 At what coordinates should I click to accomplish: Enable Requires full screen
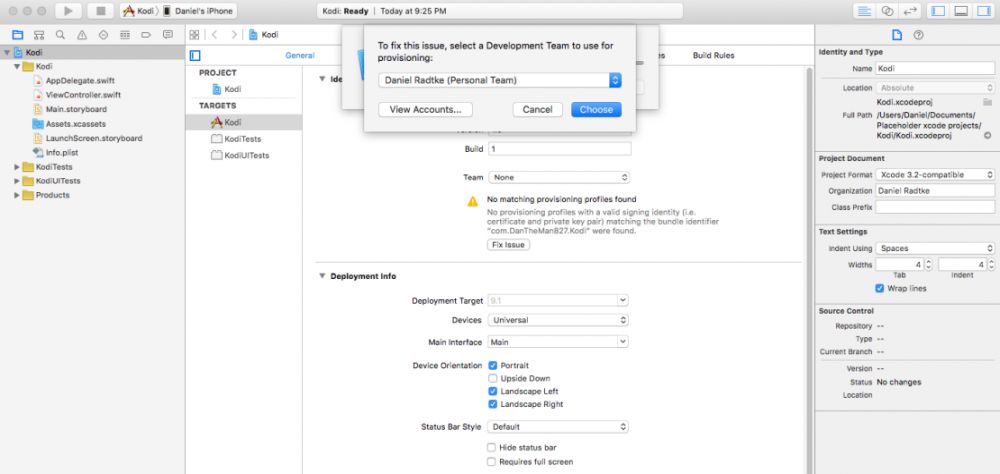click(x=492, y=462)
